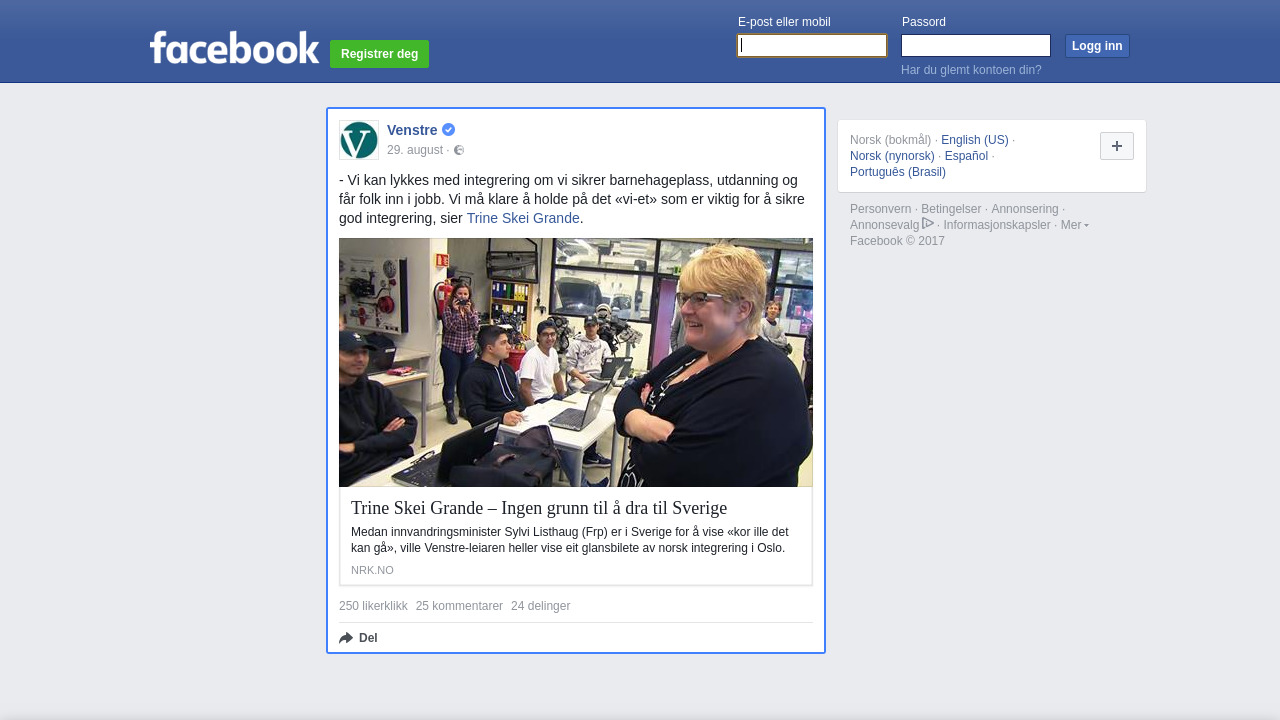Viewport: 1280px width, 720px height.
Task: Open the NRK article photo thumbnail
Action: [x=576, y=362]
